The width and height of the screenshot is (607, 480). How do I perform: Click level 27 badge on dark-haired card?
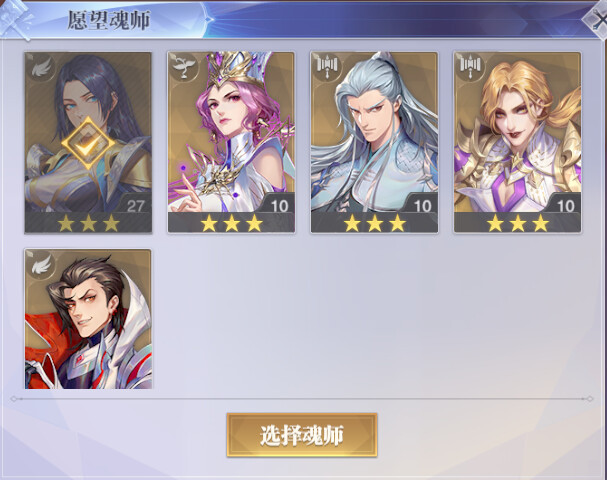click(x=135, y=205)
